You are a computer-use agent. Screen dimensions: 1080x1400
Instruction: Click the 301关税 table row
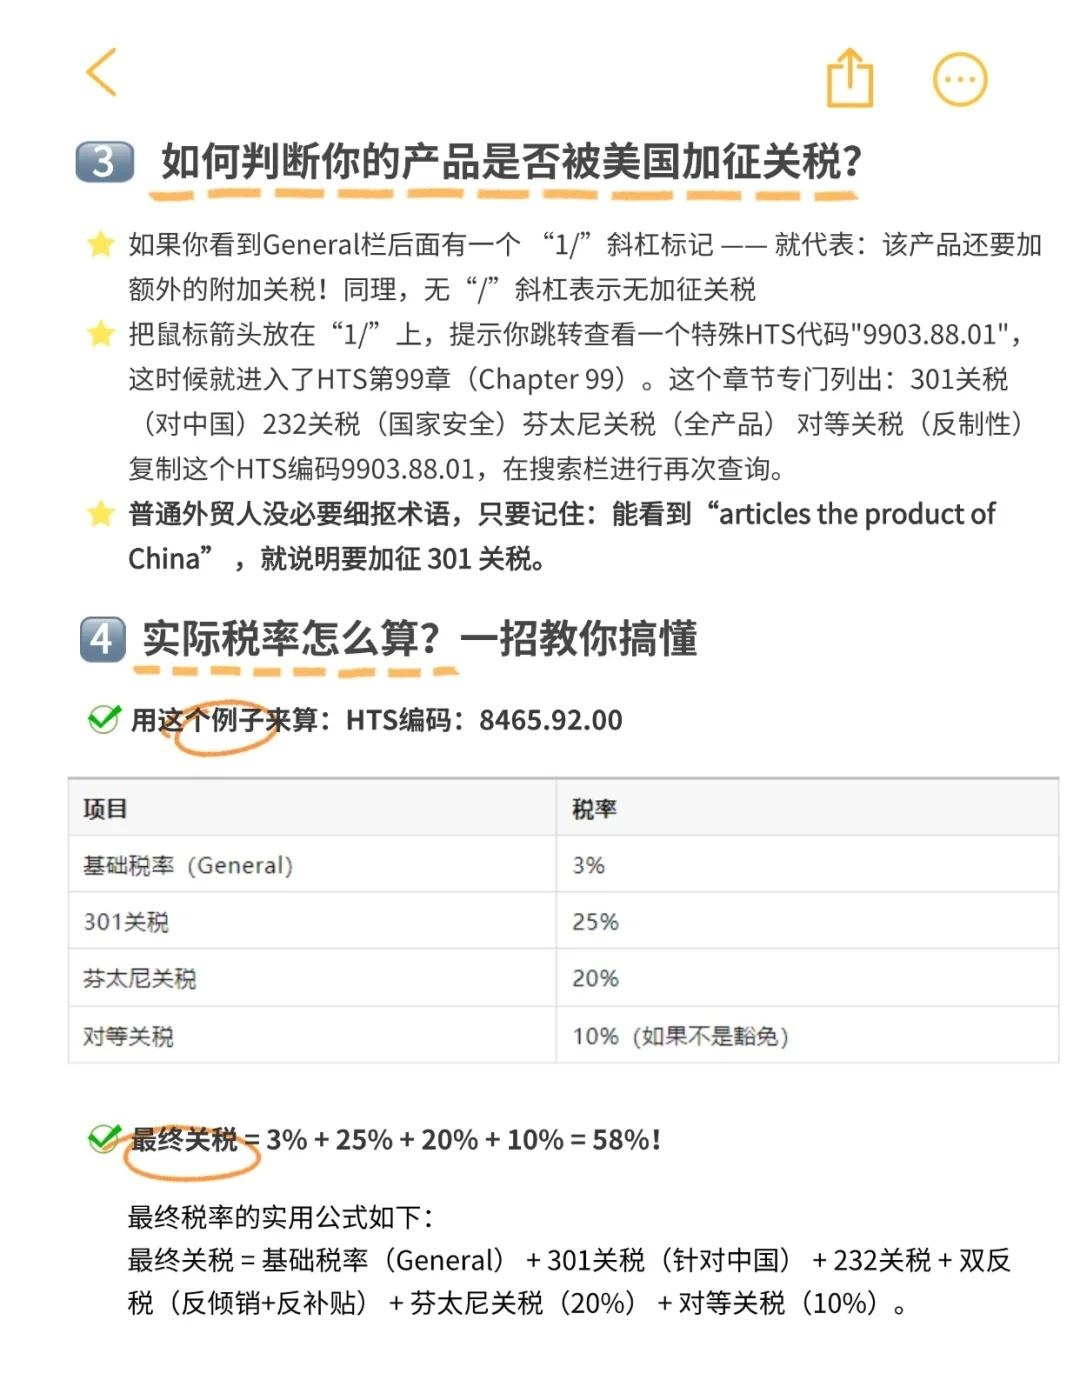(x=563, y=921)
